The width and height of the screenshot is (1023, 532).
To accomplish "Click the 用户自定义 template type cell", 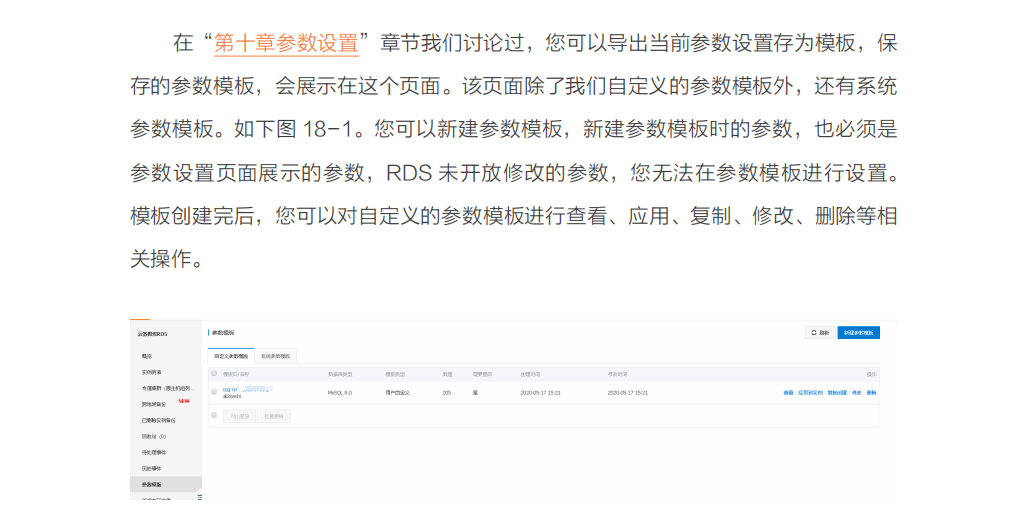I will coord(398,393).
